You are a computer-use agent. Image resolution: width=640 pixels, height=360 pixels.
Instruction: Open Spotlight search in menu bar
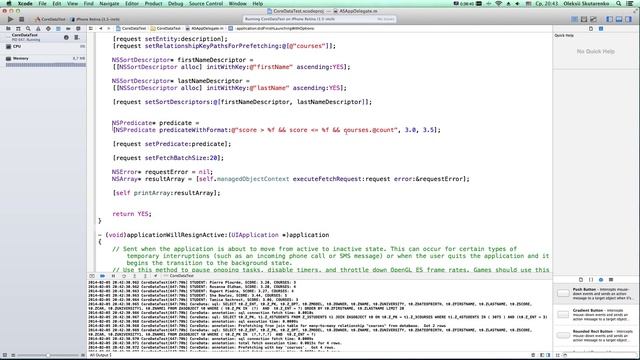coord(619,4)
